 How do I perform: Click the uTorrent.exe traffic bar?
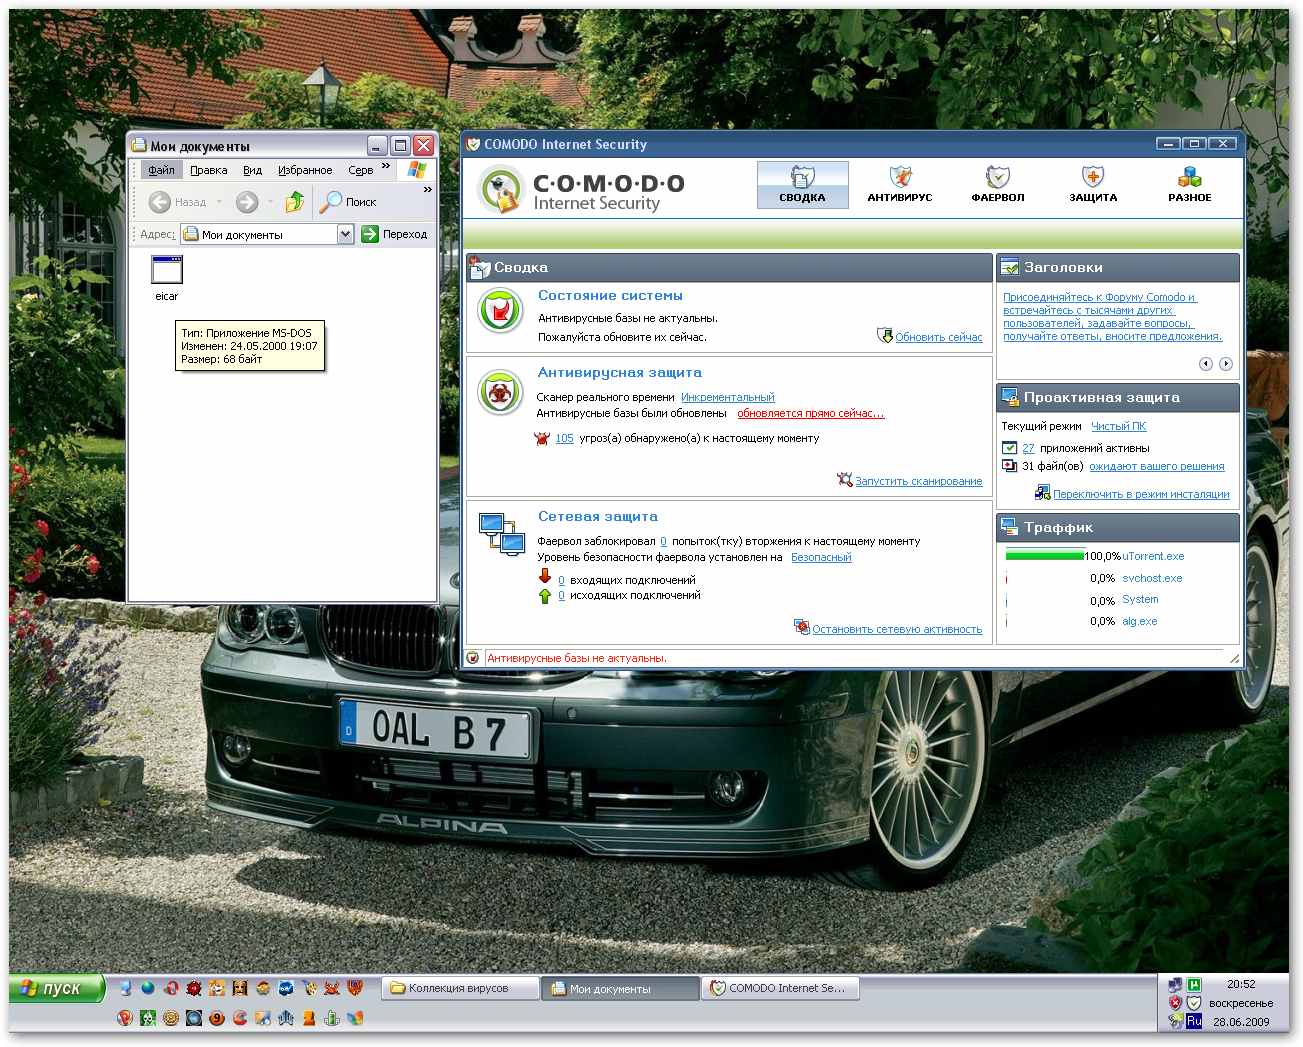(x=1044, y=556)
